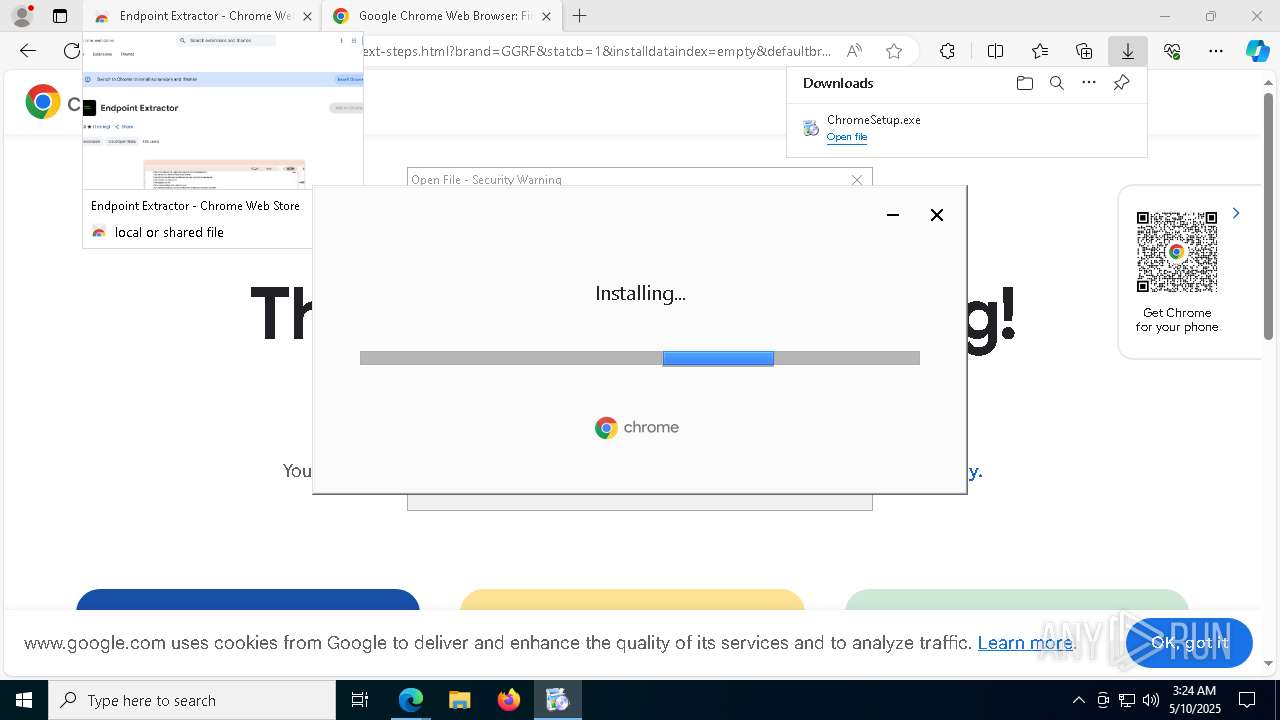
Task: Accept cookies with the OK, got it button
Action: pyautogui.click(x=1189, y=642)
